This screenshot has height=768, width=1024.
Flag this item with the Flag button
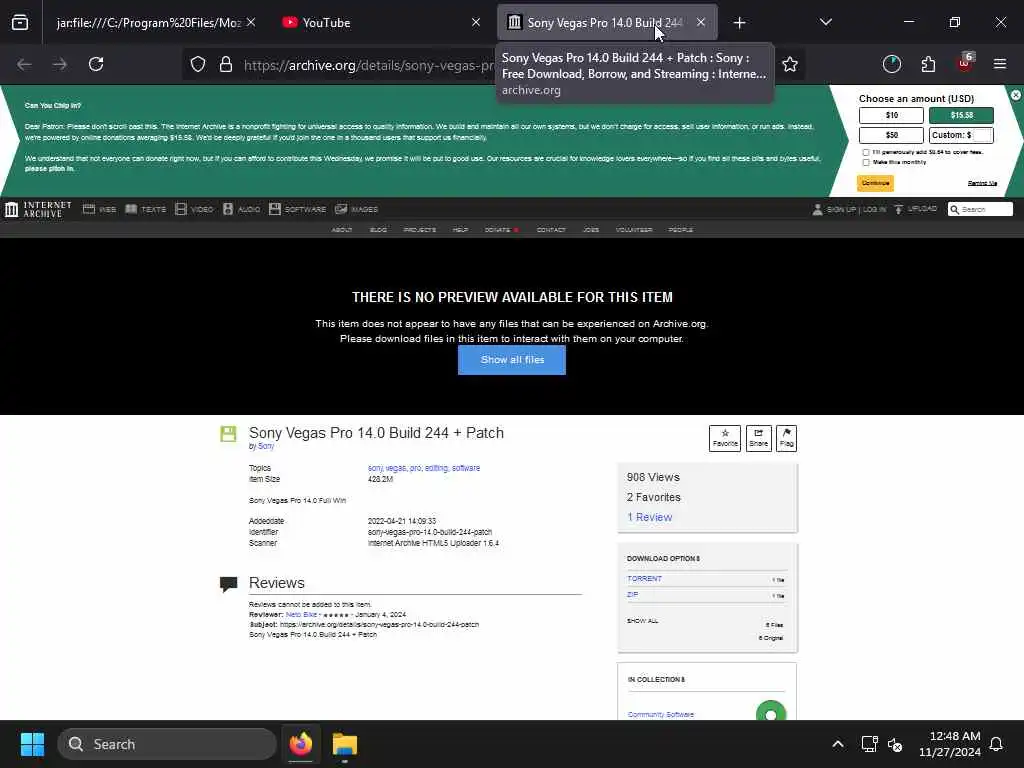pyautogui.click(x=786, y=438)
